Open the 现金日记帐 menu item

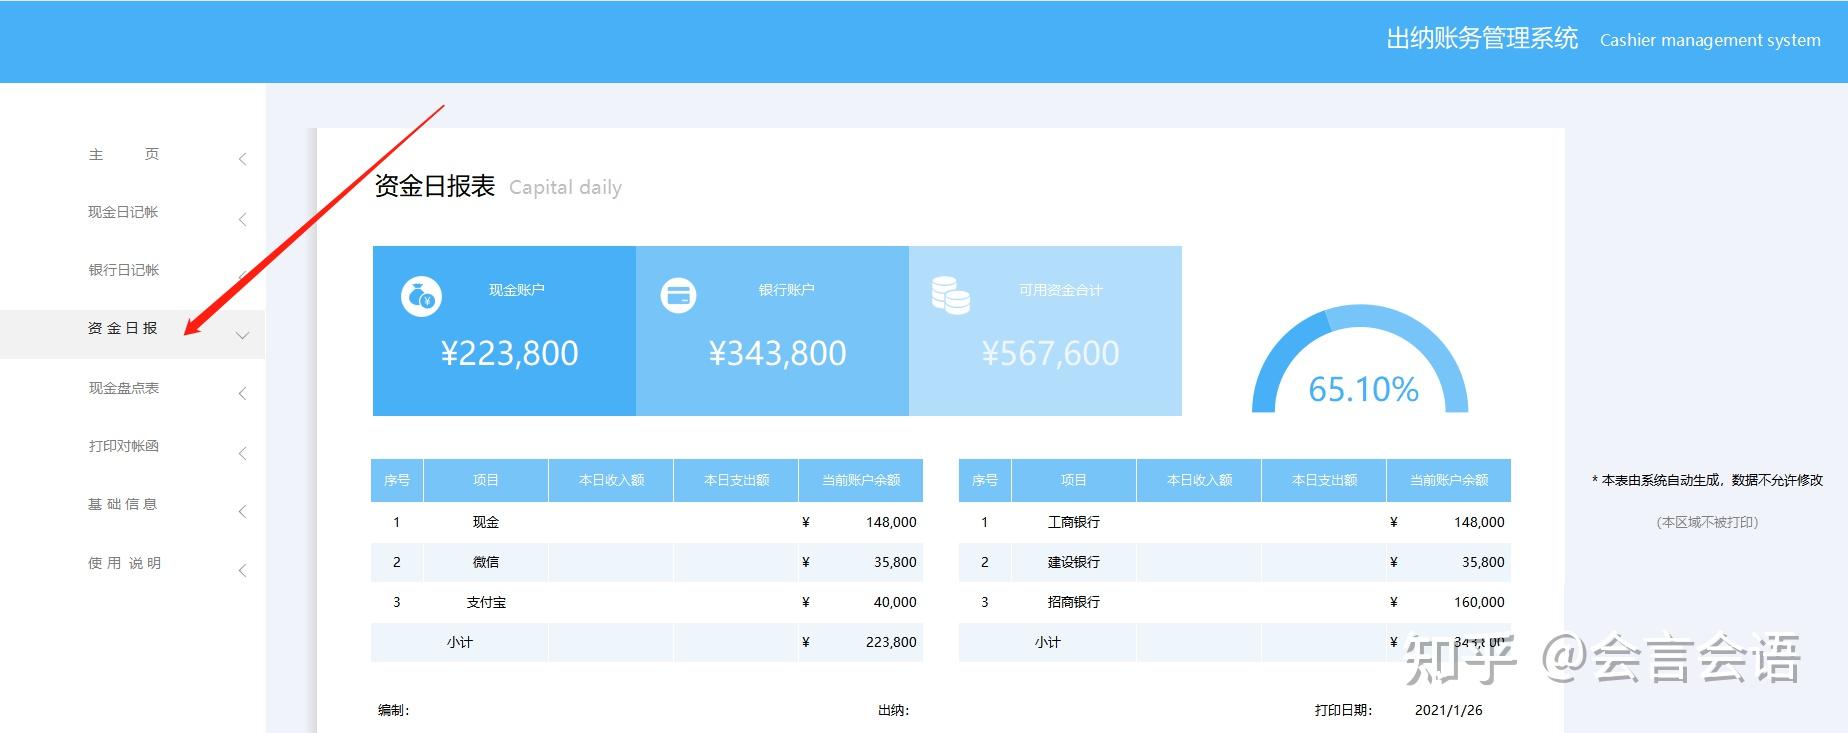tap(123, 212)
